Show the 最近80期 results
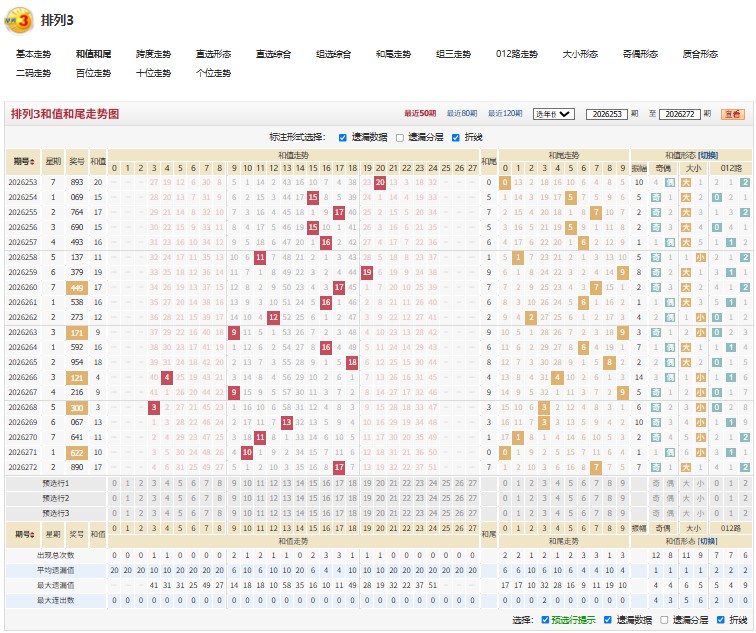This screenshot has height=633, width=756. coord(461,114)
